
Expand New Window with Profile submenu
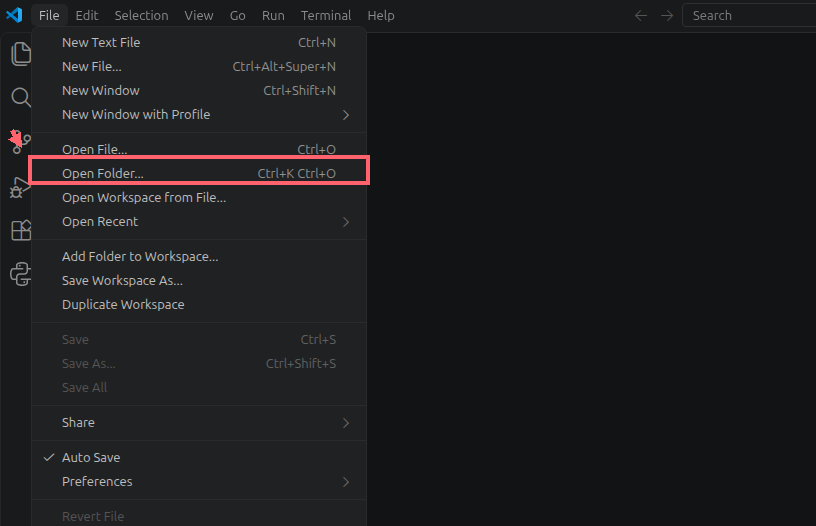point(199,114)
